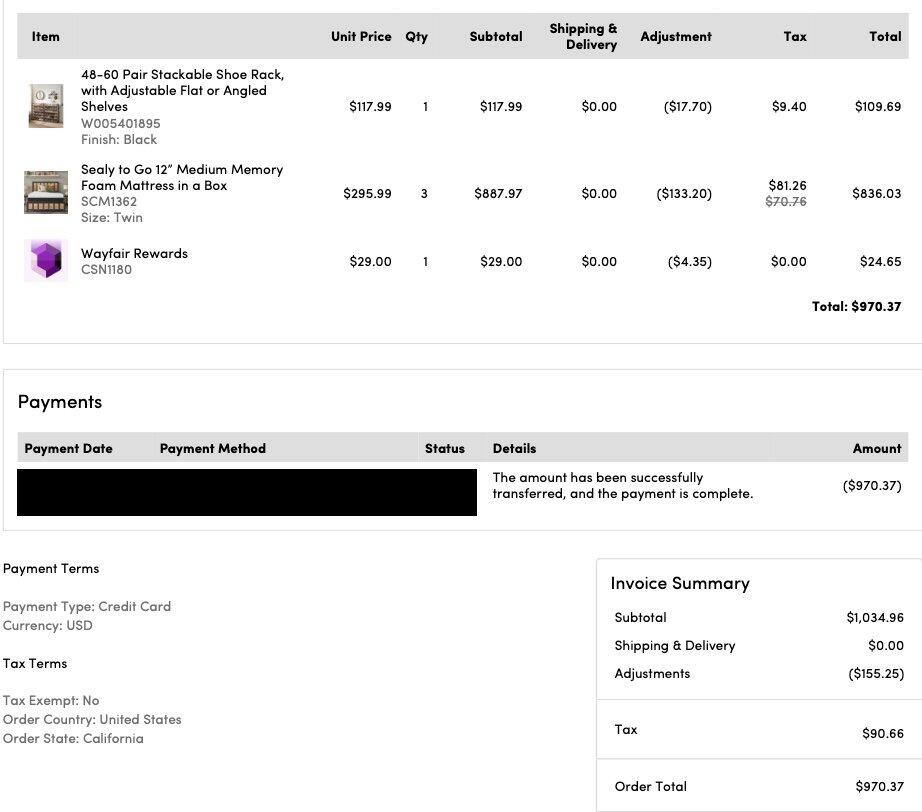Click the Sealy mattress product thumbnail
922x812 pixels.
click(46, 193)
